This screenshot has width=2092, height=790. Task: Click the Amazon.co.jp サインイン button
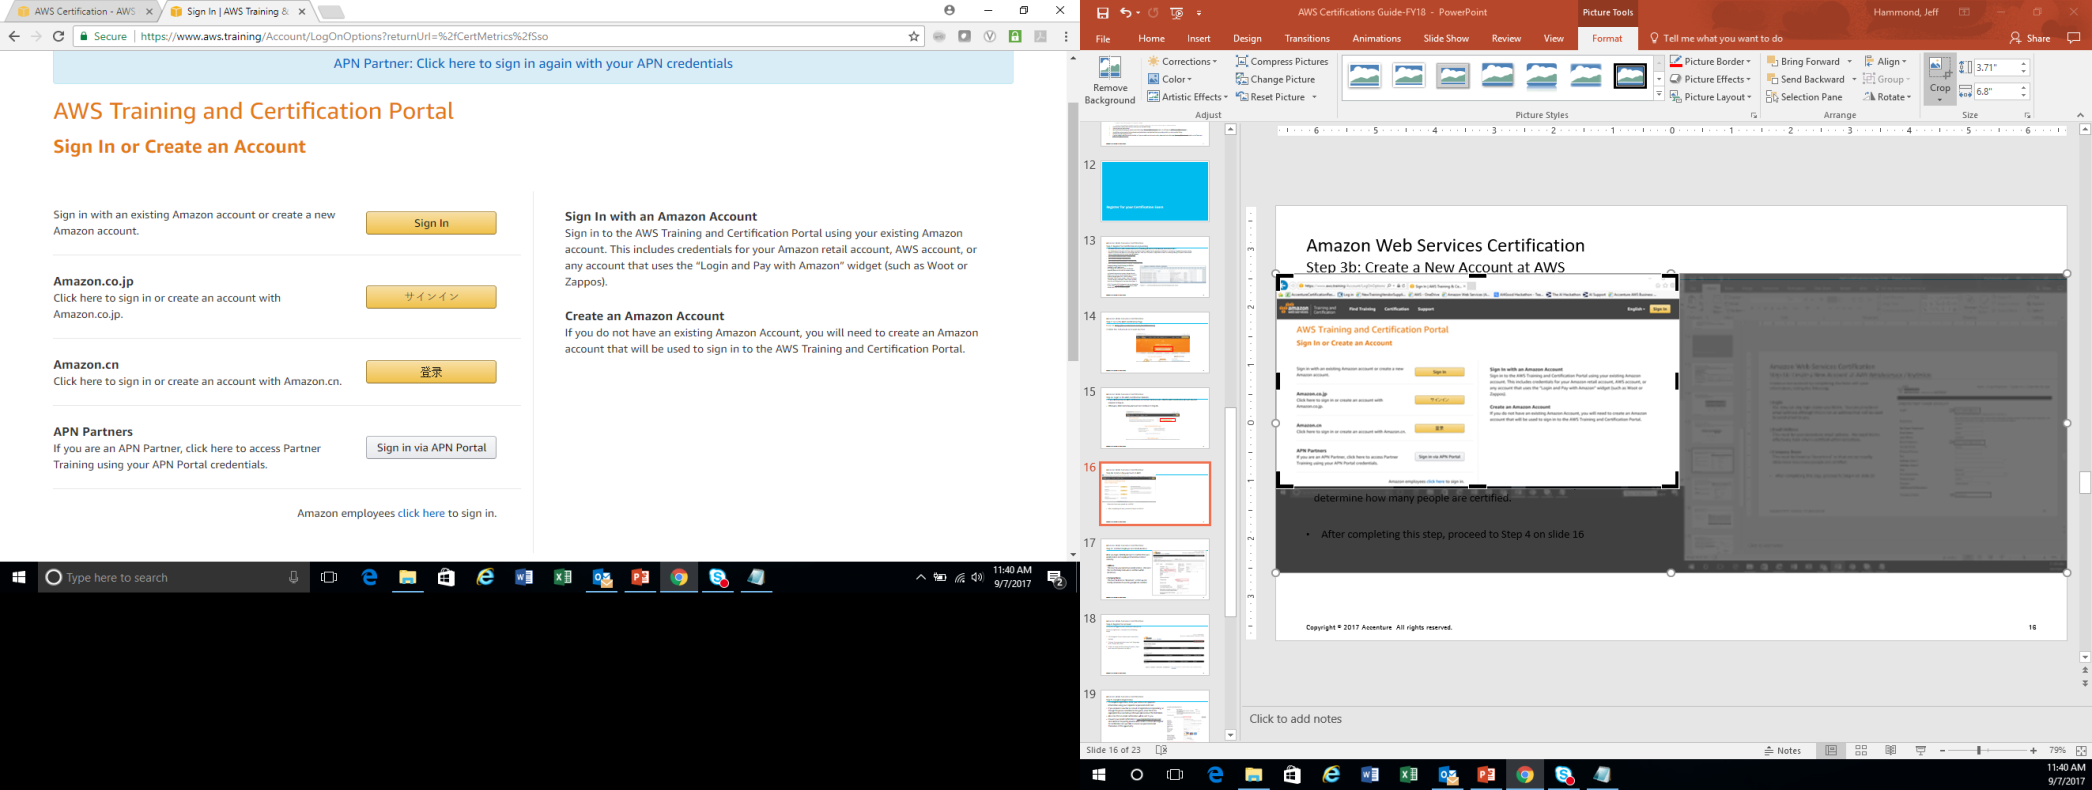431,297
